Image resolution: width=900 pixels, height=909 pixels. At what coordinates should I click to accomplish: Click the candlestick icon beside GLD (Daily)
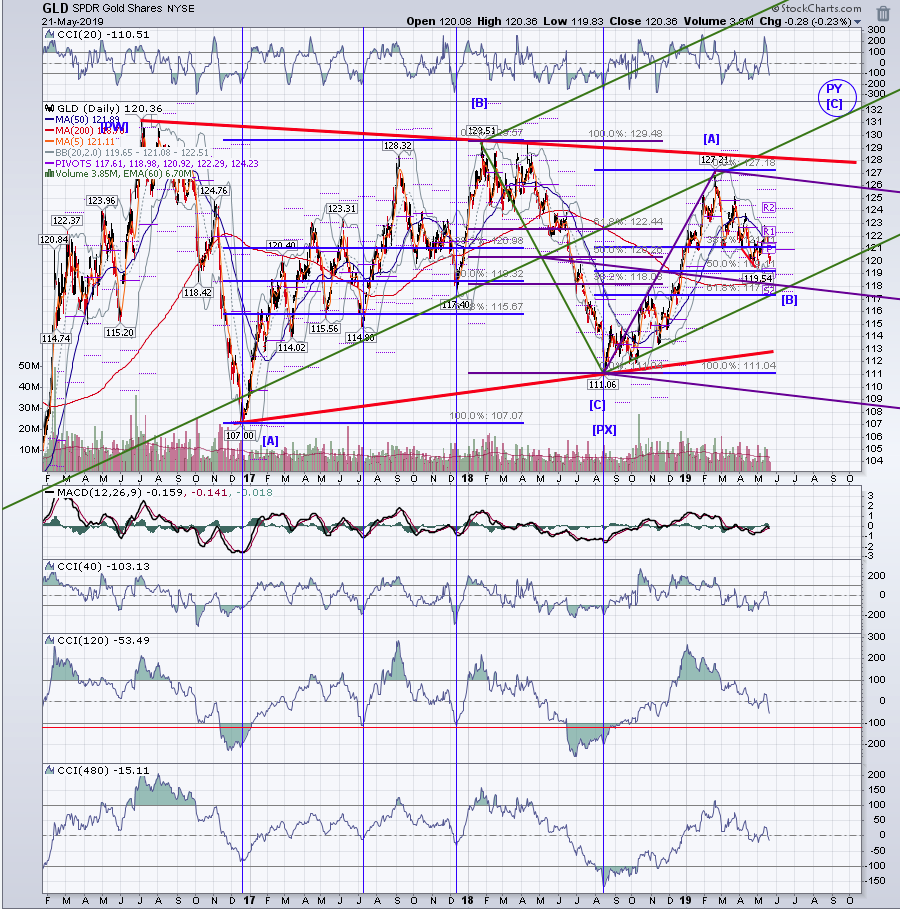click(50, 108)
